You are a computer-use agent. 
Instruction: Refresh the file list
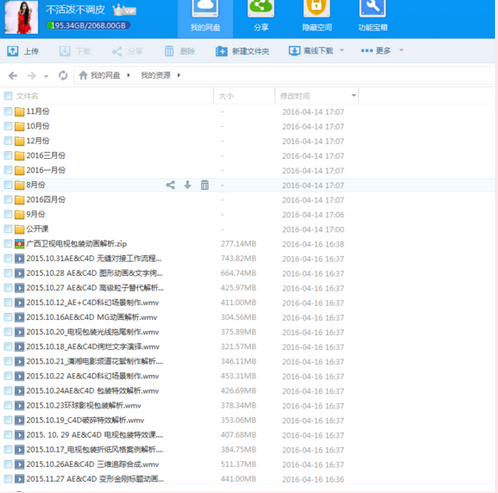63,75
